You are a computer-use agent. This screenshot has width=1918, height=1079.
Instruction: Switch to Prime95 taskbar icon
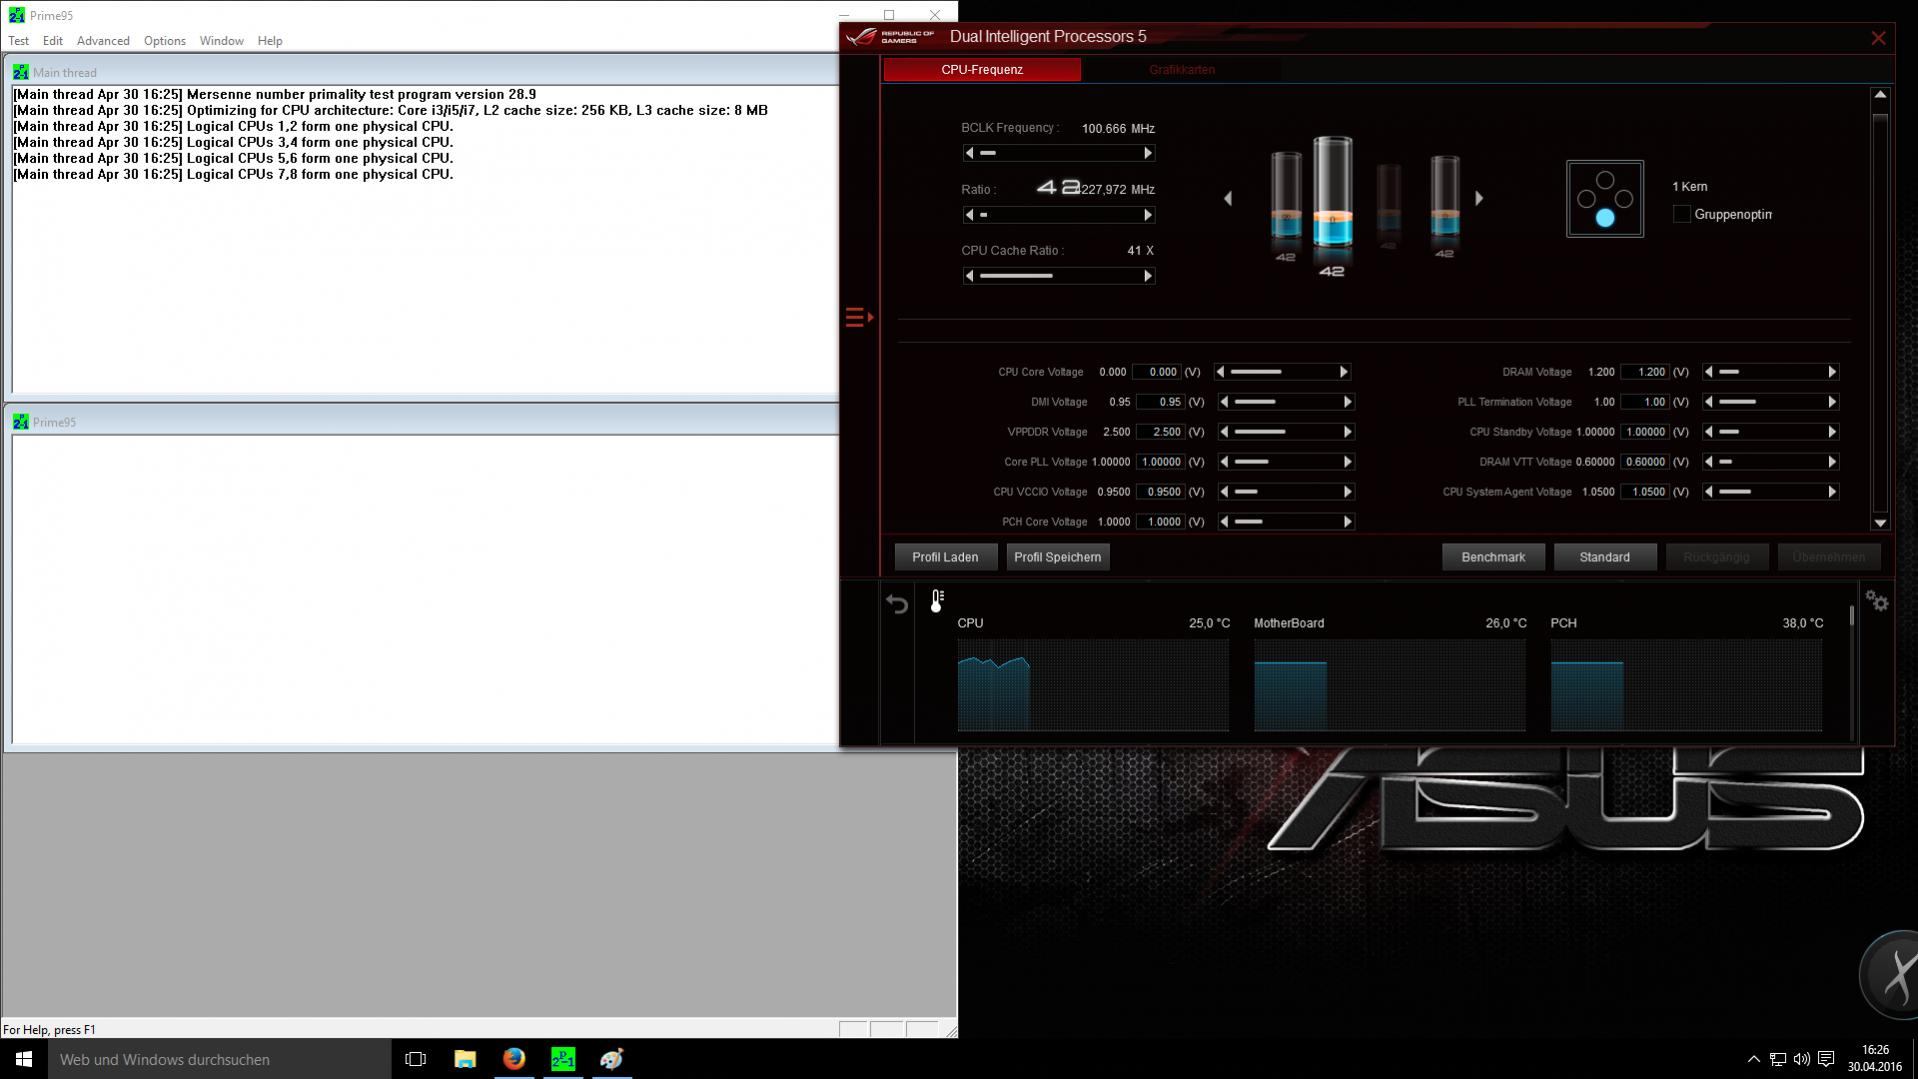(x=563, y=1059)
